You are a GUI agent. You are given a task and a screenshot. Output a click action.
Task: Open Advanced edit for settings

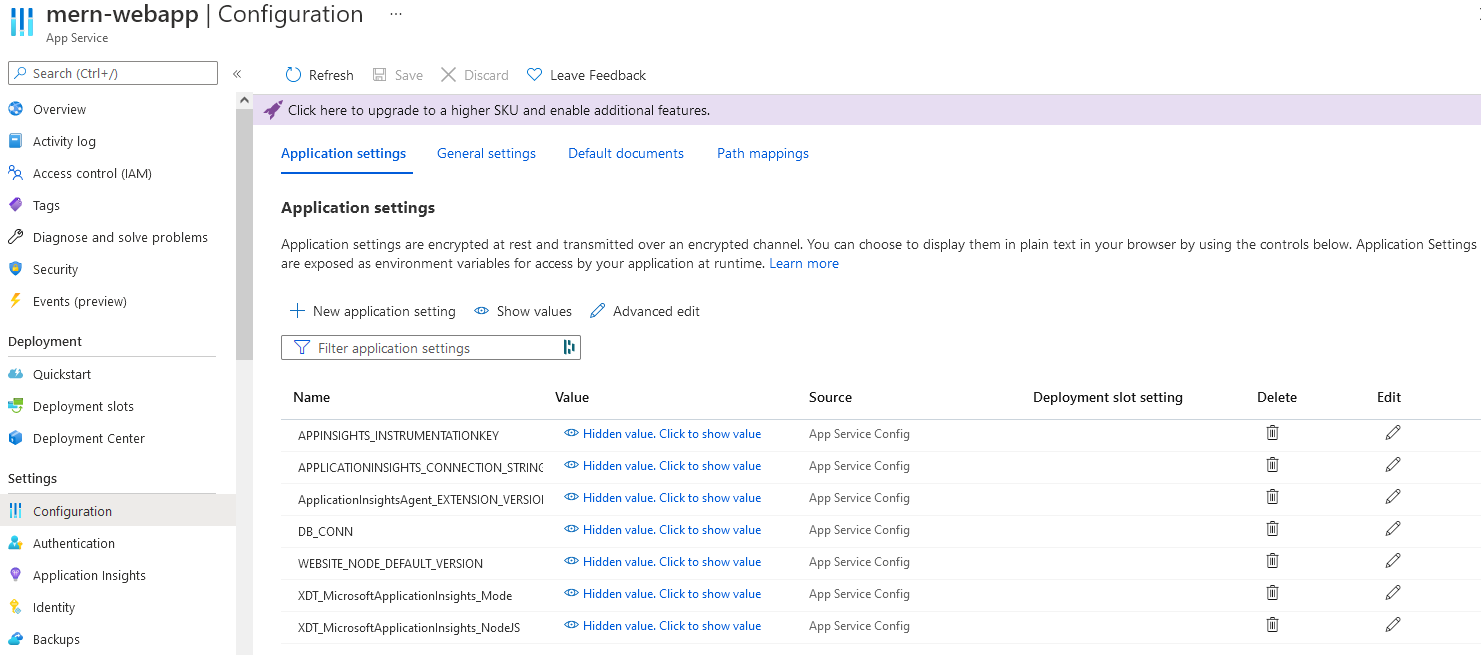click(645, 311)
